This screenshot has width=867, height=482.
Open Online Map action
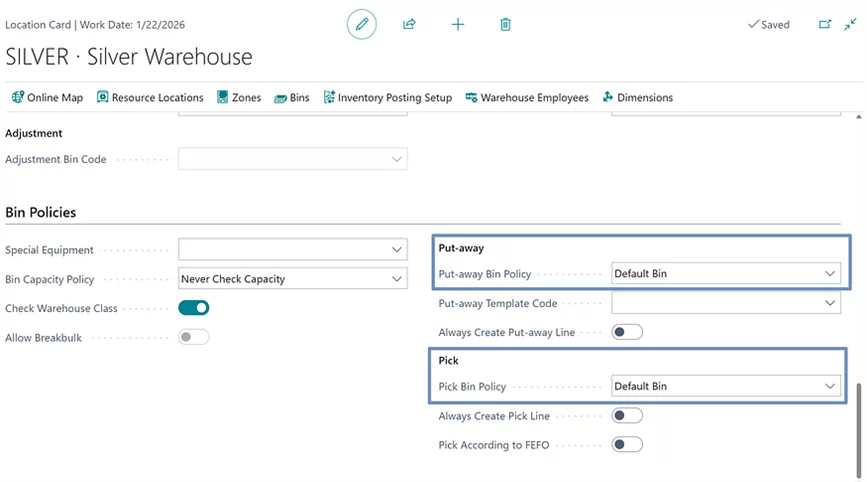click(x=47, y=97)
